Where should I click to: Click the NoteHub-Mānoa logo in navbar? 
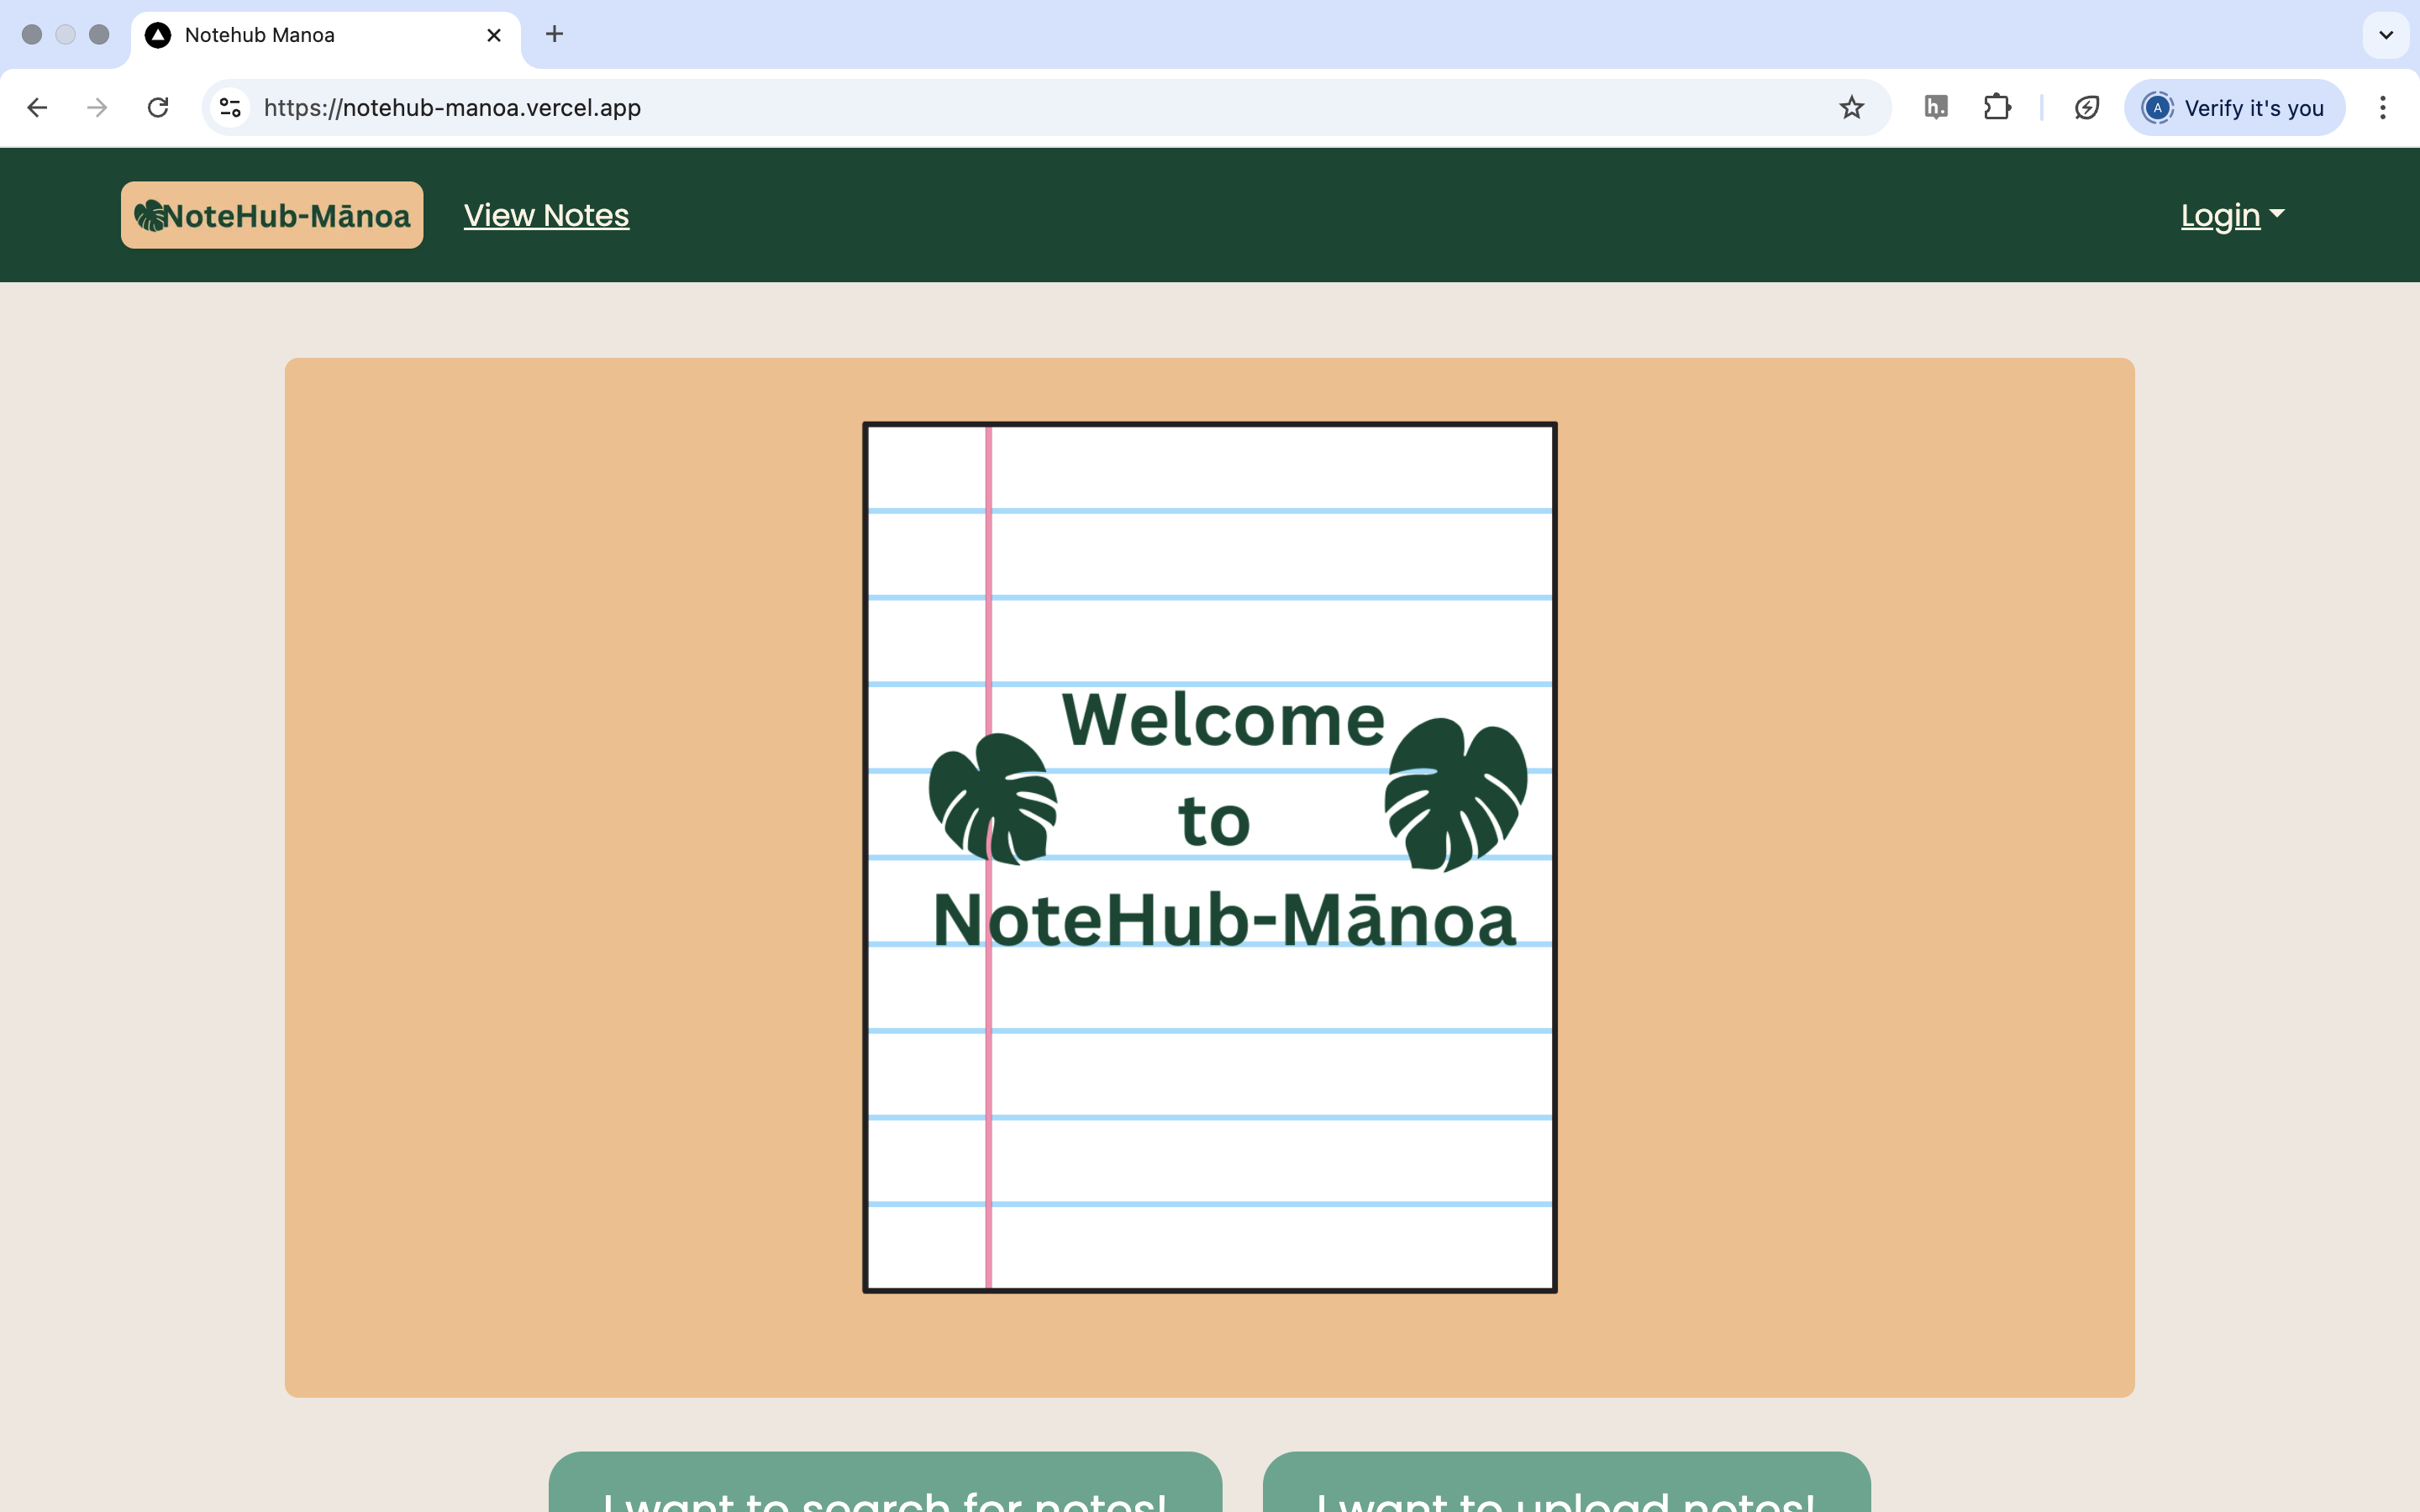point(272,215)
